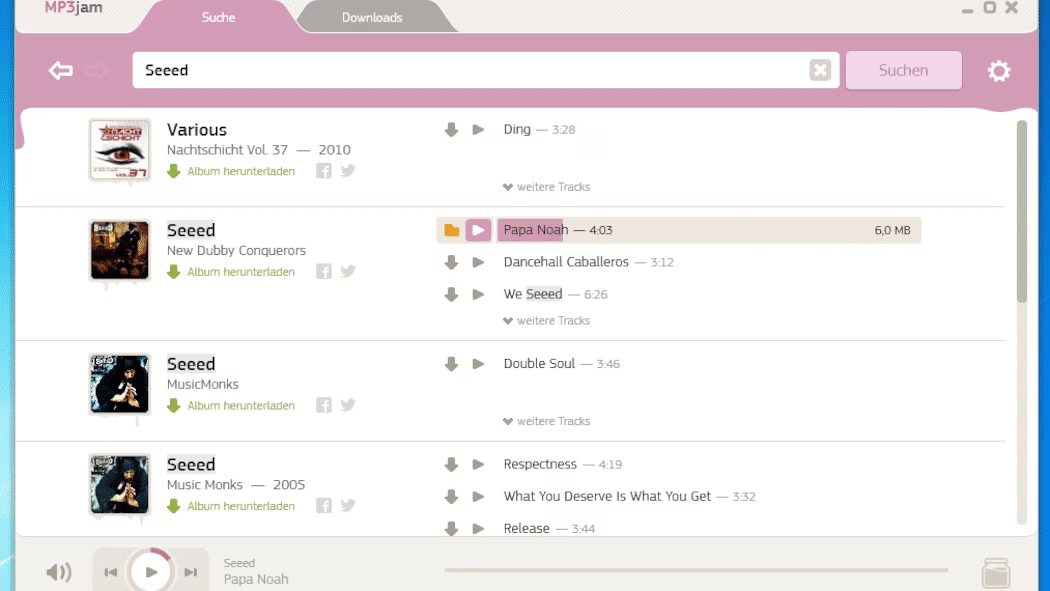Download the track Release

pos(451,528)
